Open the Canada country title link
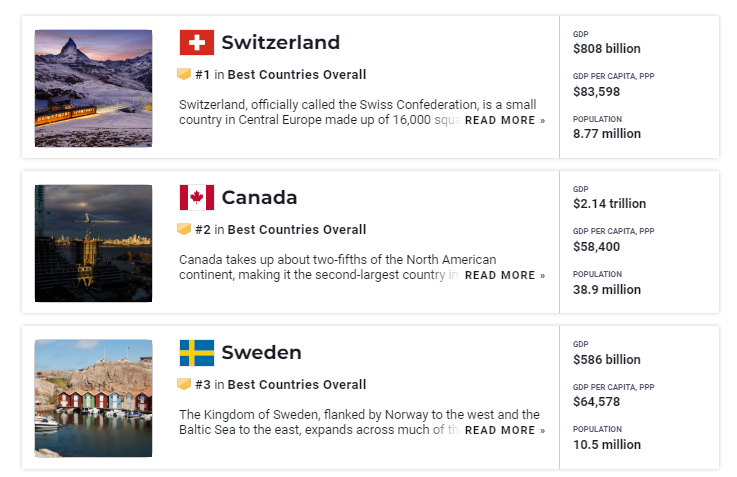737x477 pixels. (259, 198)
